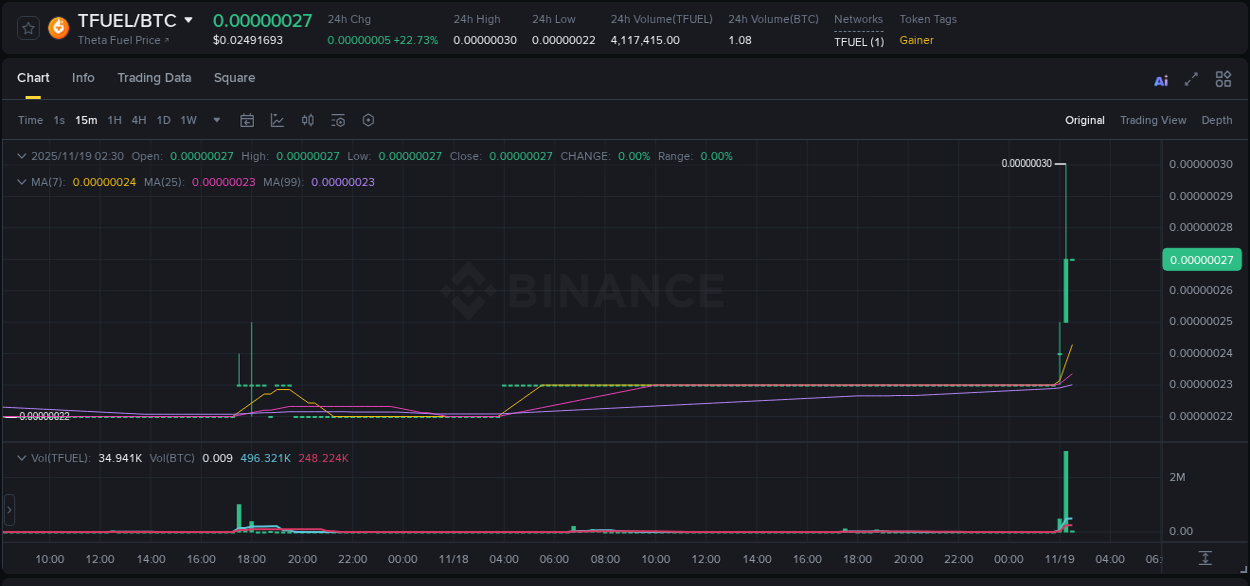The height and width of the screenshot is (586, 1250).
Task: Expand the chart to fullscreen
Action: pos(1191,79)
